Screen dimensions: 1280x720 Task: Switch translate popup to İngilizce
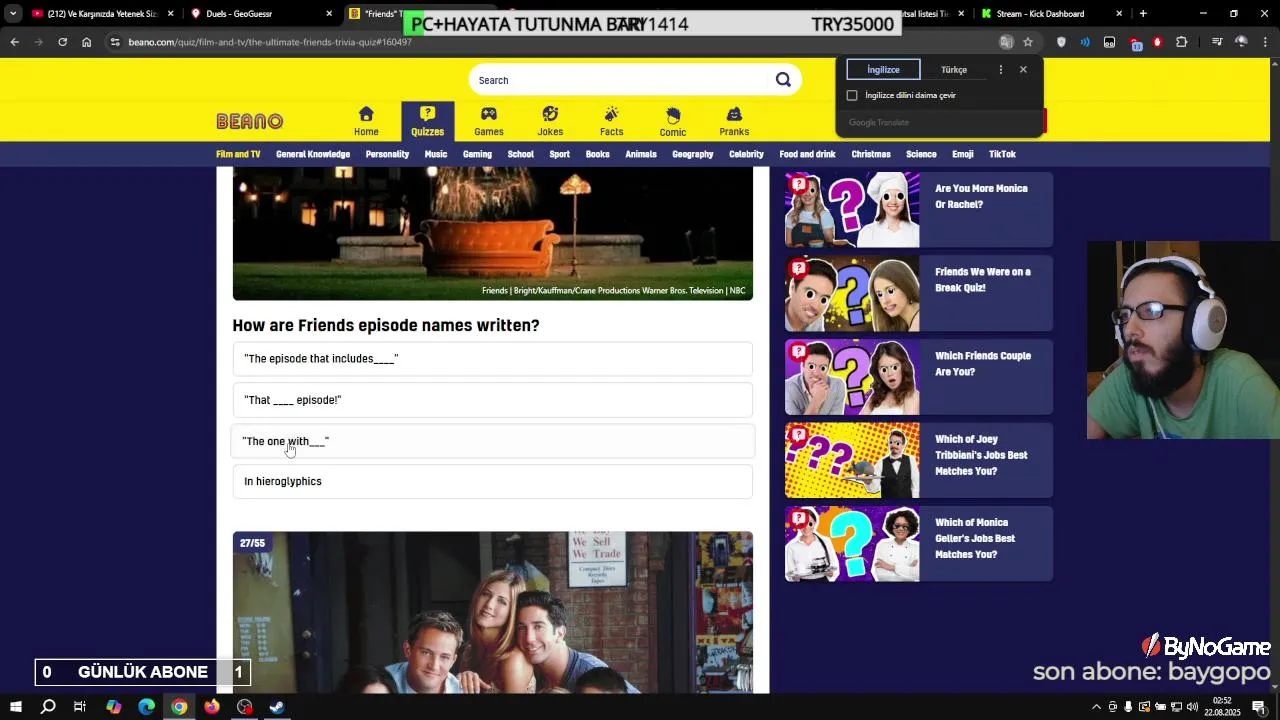(x=883, y=70)
